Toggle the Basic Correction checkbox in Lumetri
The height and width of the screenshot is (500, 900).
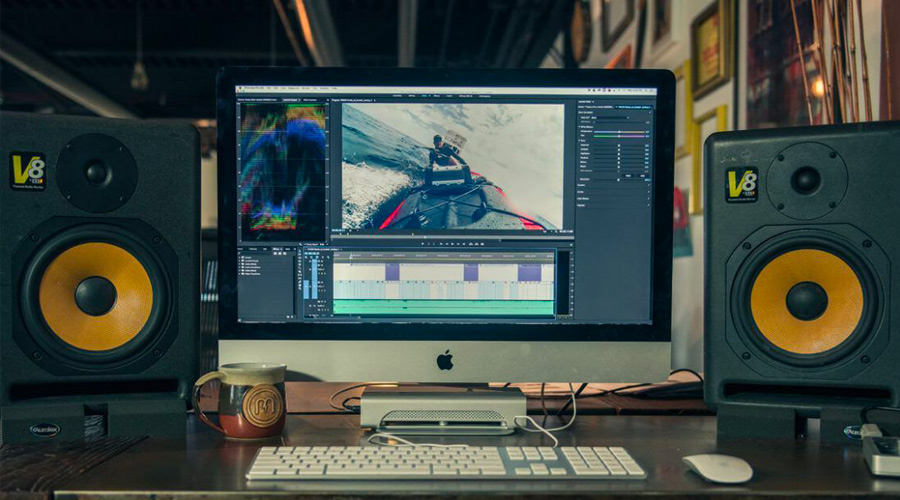click(x=648, y=110)
